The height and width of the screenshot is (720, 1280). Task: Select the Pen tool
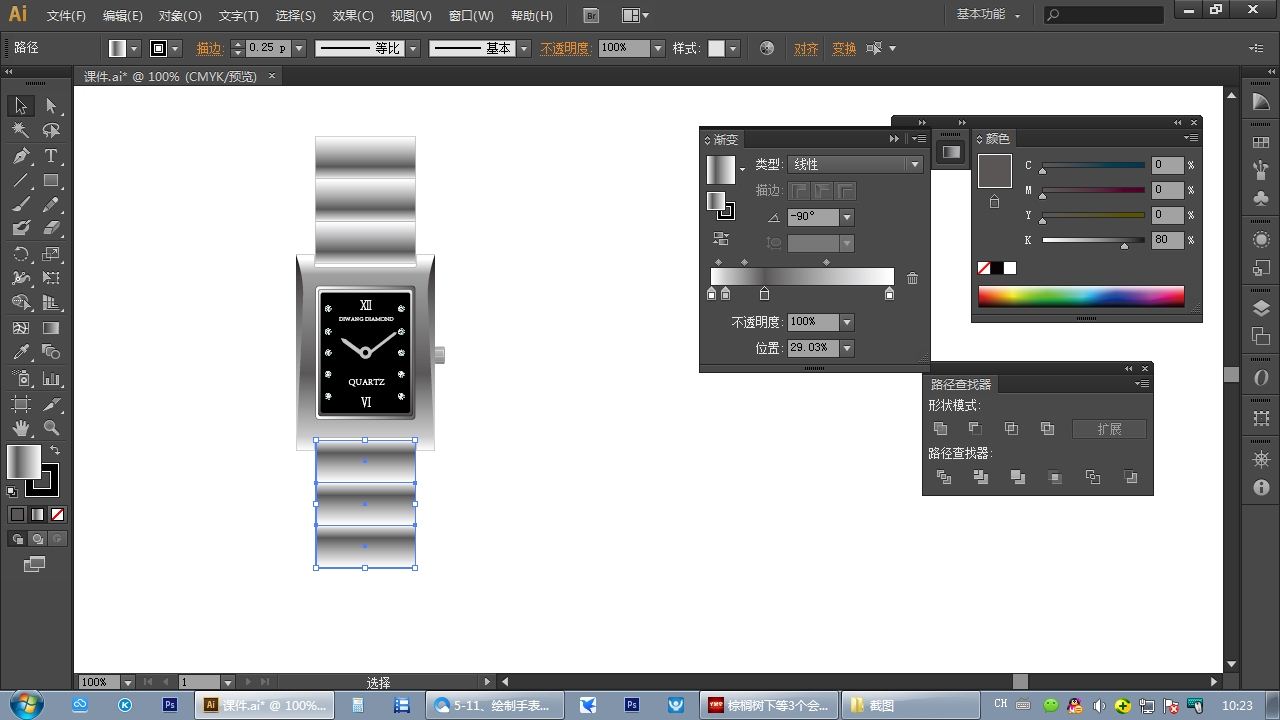point(21,156)
